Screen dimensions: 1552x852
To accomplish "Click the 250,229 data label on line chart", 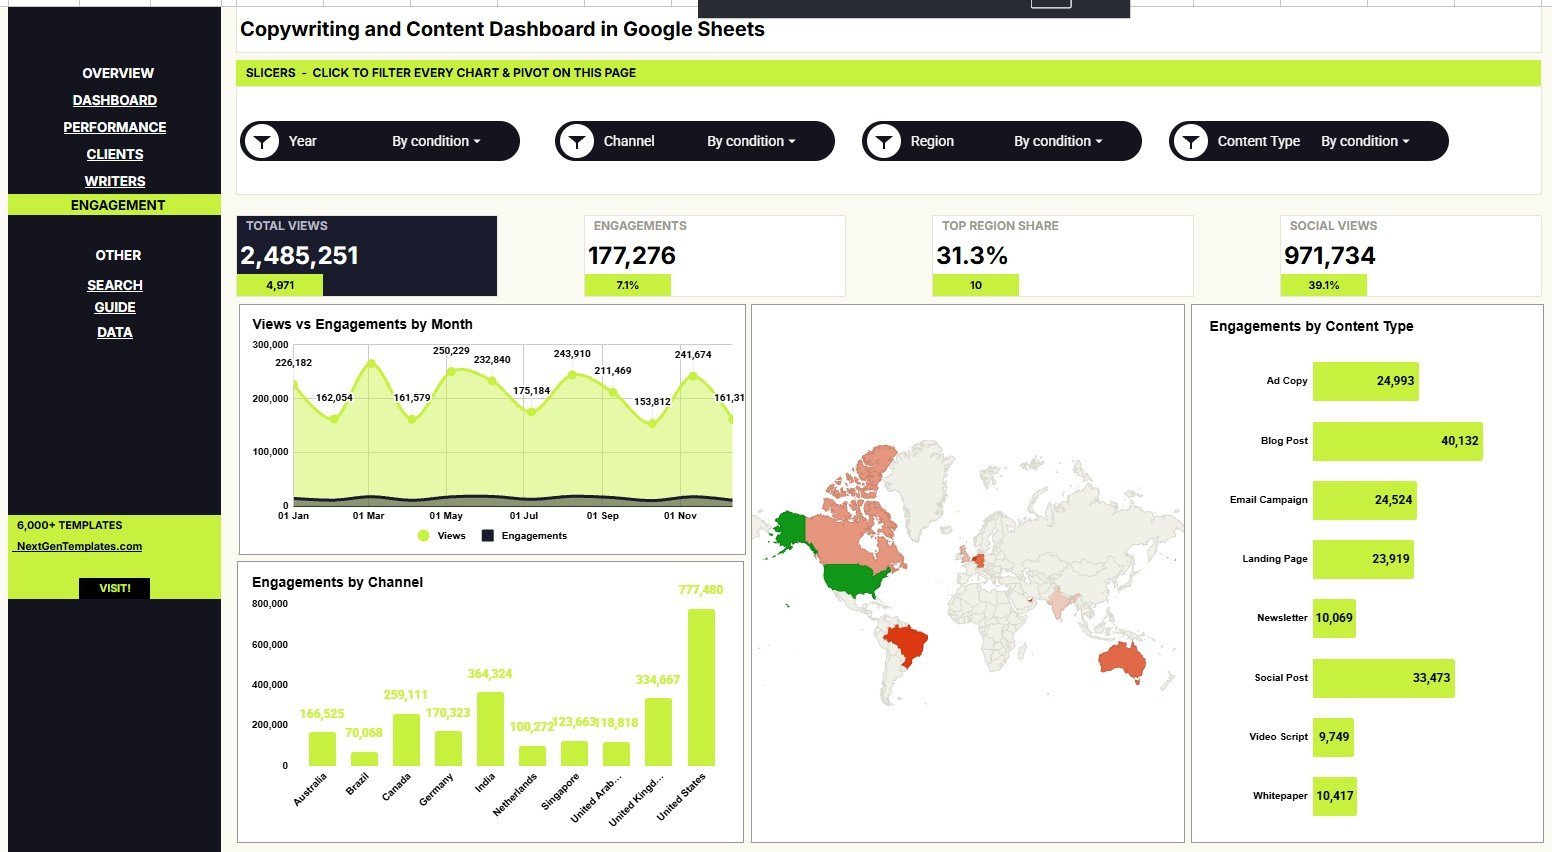I will [x=451, y=351].
